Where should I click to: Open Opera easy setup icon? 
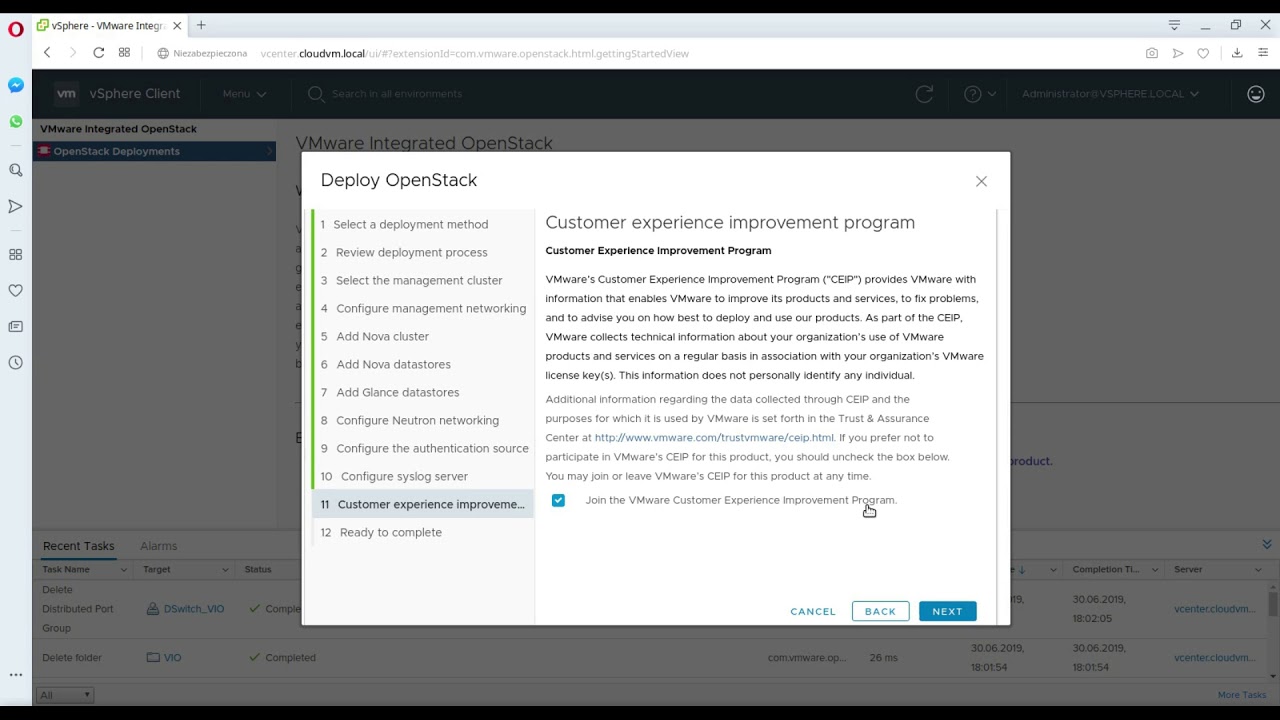1263,53
